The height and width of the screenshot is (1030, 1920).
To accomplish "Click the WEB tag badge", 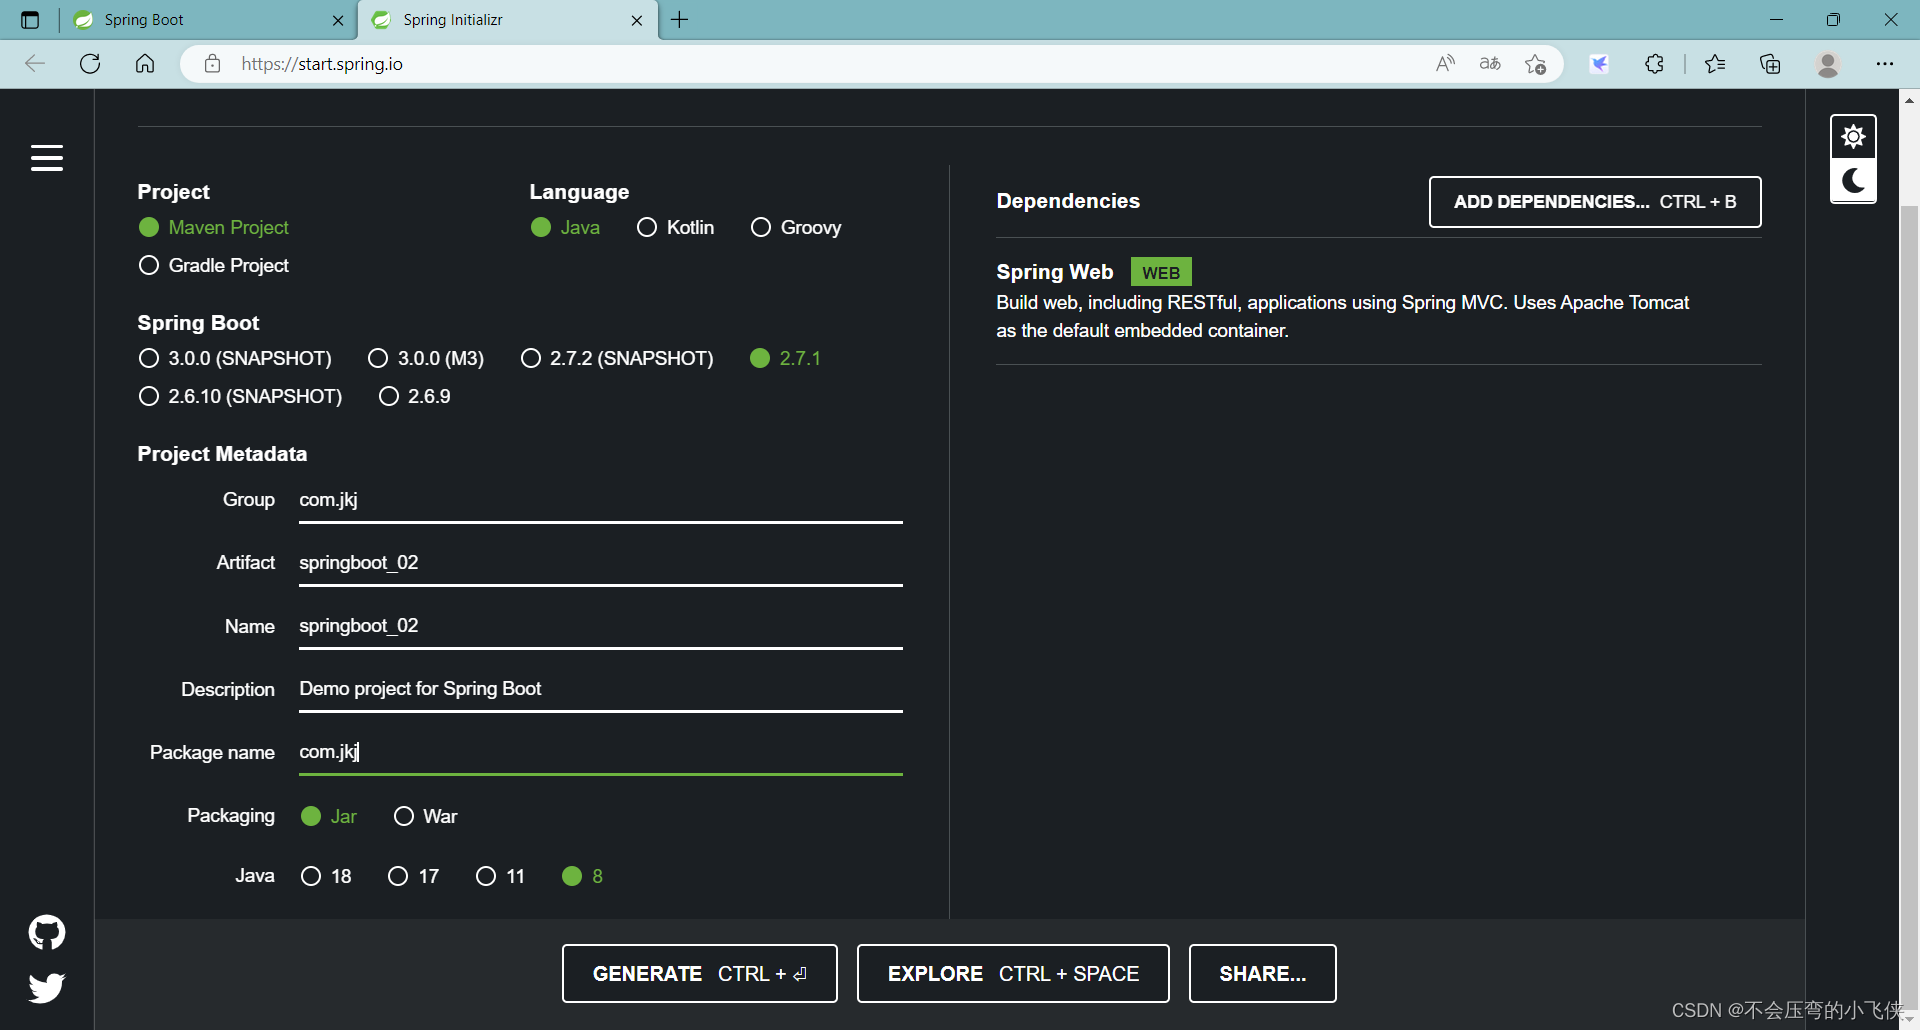I will 1161,272.
